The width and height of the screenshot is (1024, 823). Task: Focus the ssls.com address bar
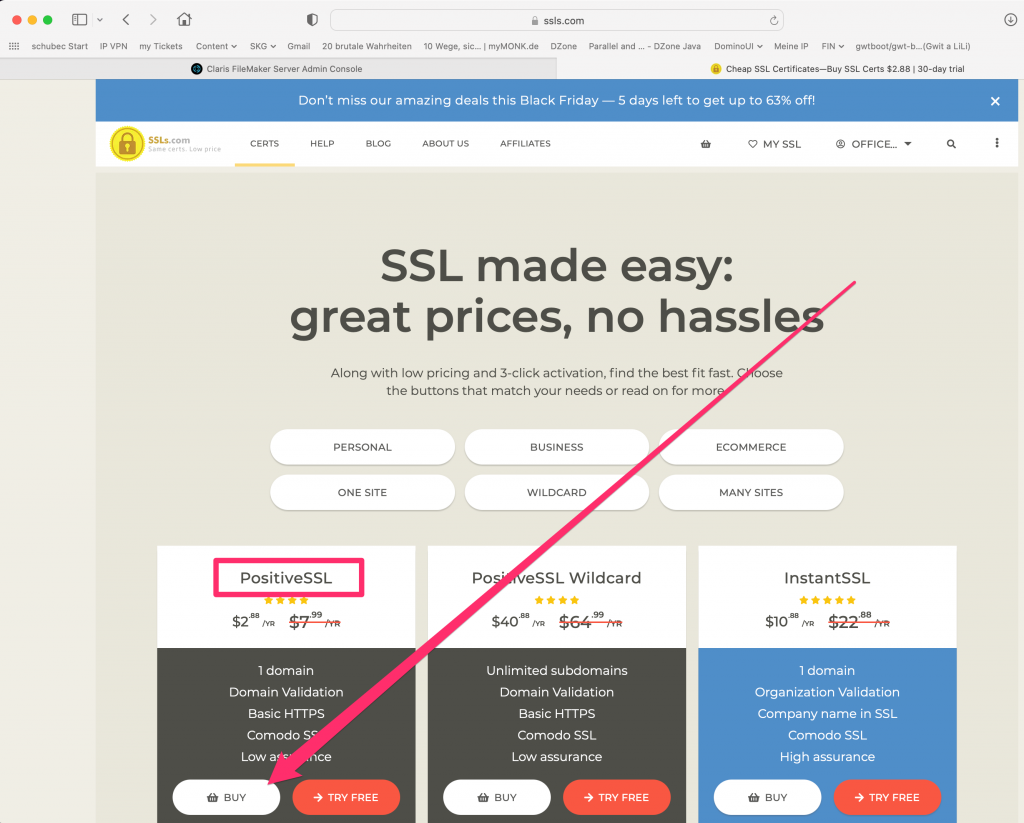[x=556, y=20]
